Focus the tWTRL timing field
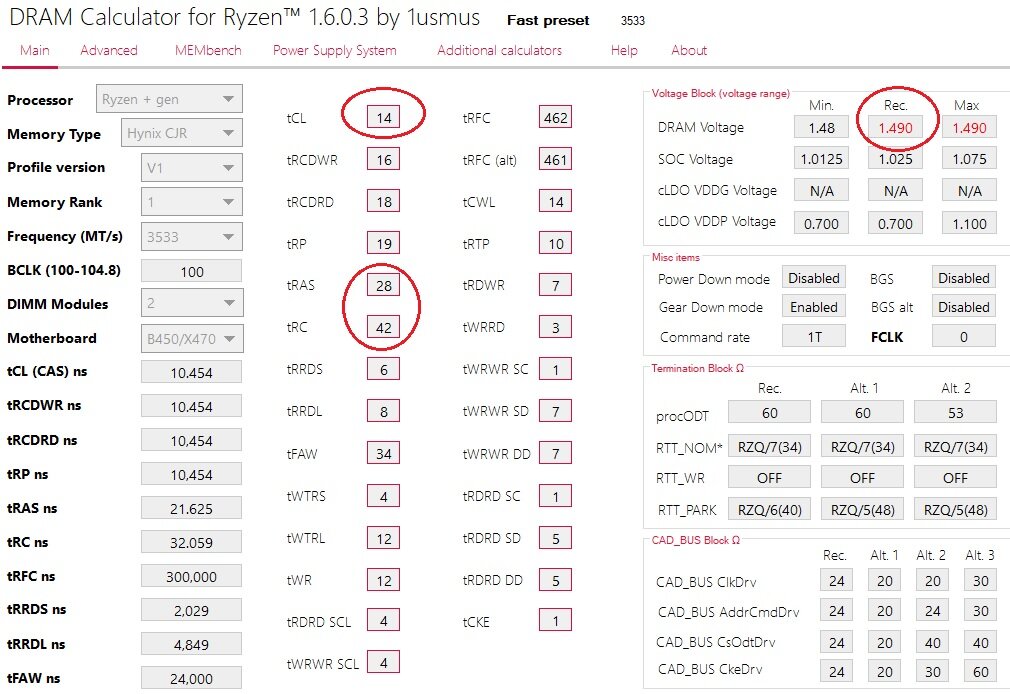 point(383,538)
